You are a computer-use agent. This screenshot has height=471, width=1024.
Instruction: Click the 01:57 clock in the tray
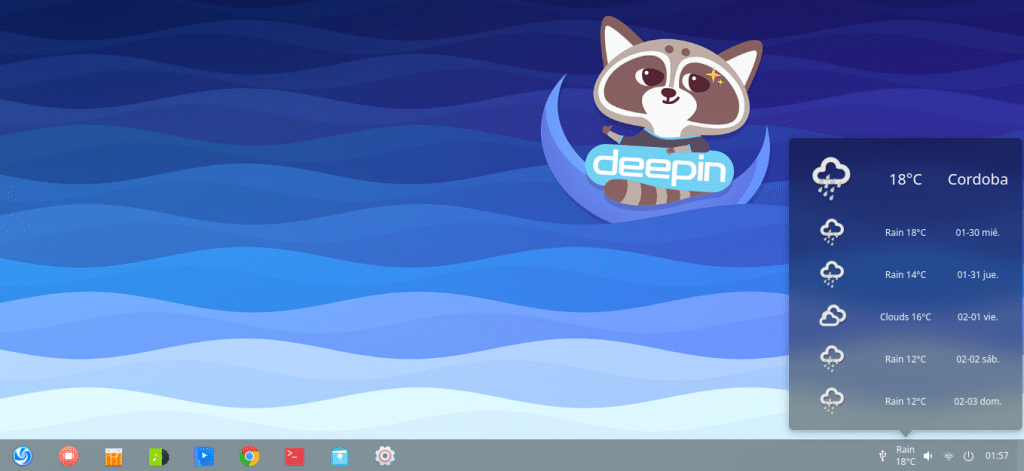996,456
